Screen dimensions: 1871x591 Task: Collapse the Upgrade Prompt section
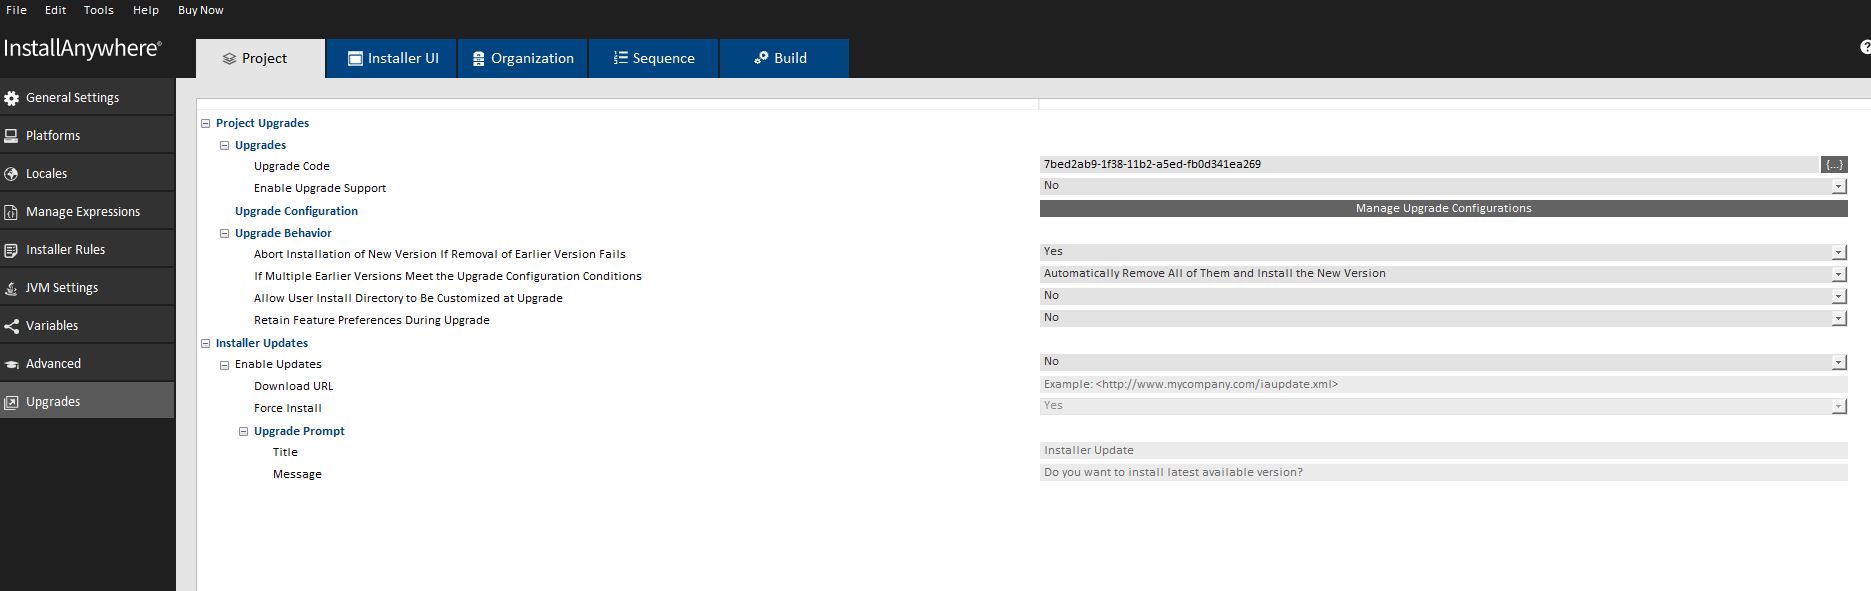[x=244, y=432]
